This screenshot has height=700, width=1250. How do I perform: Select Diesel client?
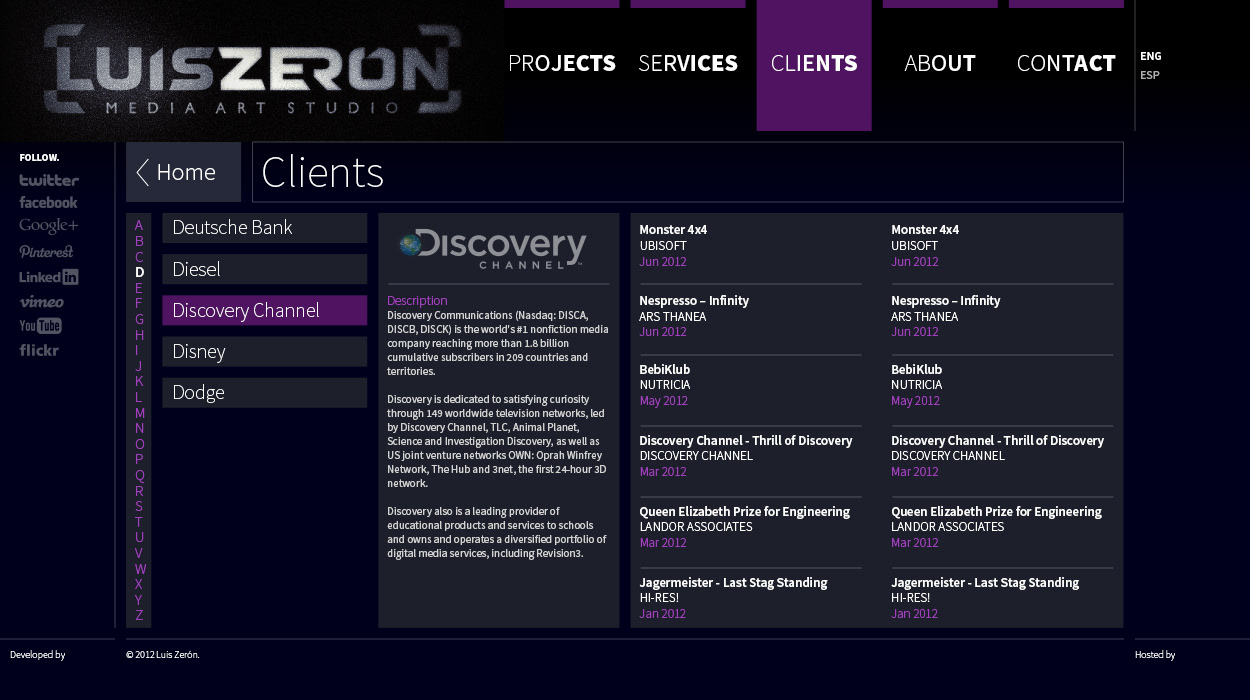[265, 269]
